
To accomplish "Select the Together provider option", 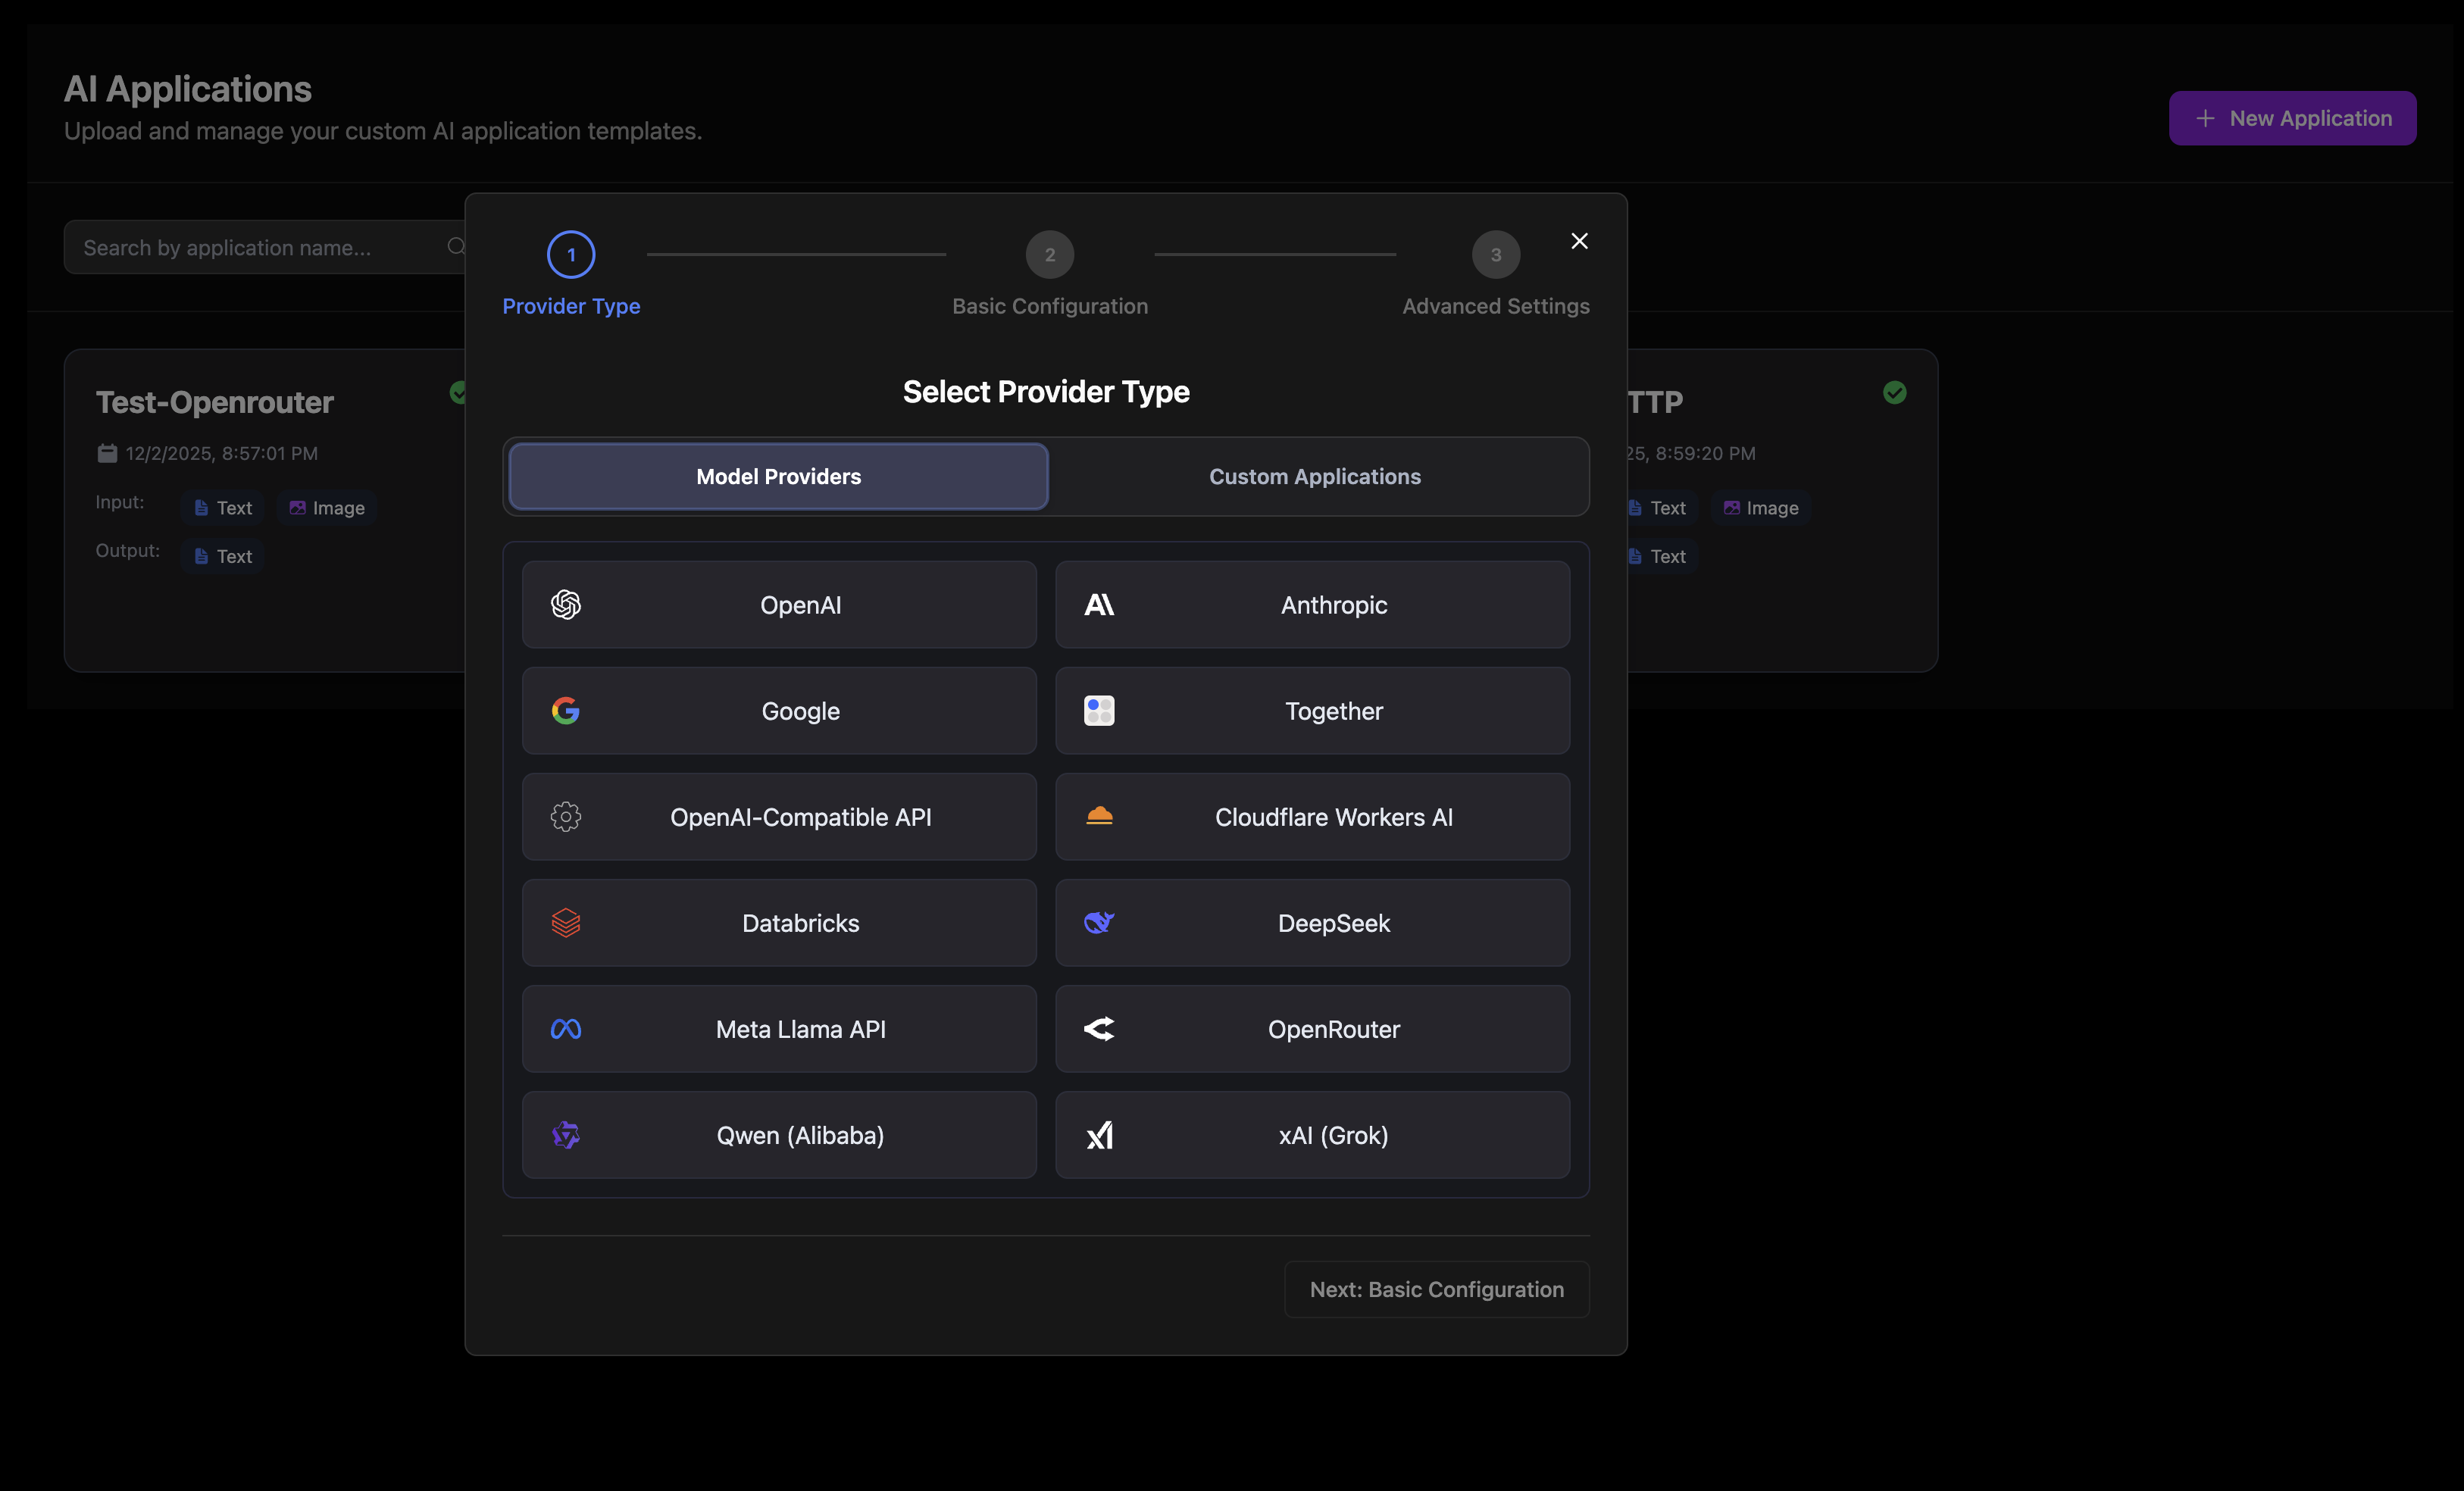I will pyautogui.click(x=1313, y=711).
